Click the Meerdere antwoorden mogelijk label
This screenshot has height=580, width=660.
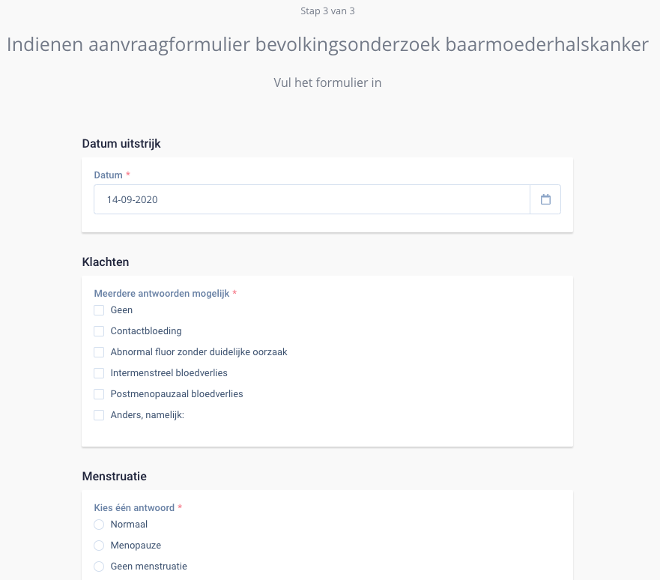(x=162, y=293)
